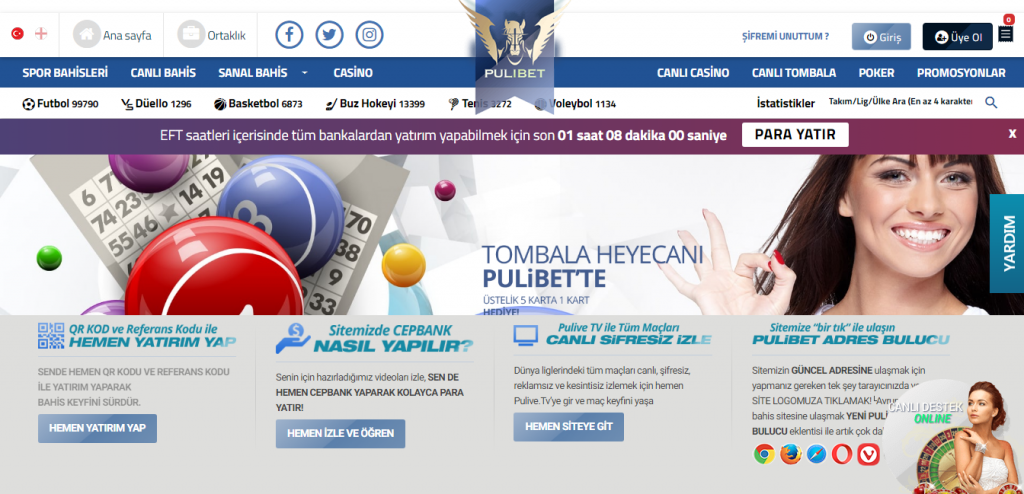Click the Cepbank hand-coin icon
This screenshot has width=1024, height=494.
pos(293,338)
